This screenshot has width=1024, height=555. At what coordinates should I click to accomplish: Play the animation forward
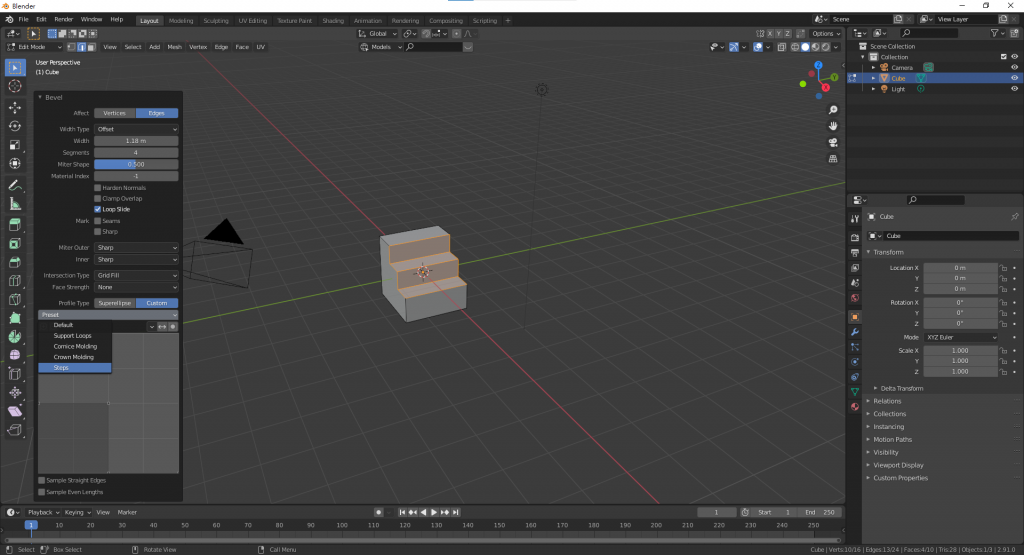tap(434, 513)
